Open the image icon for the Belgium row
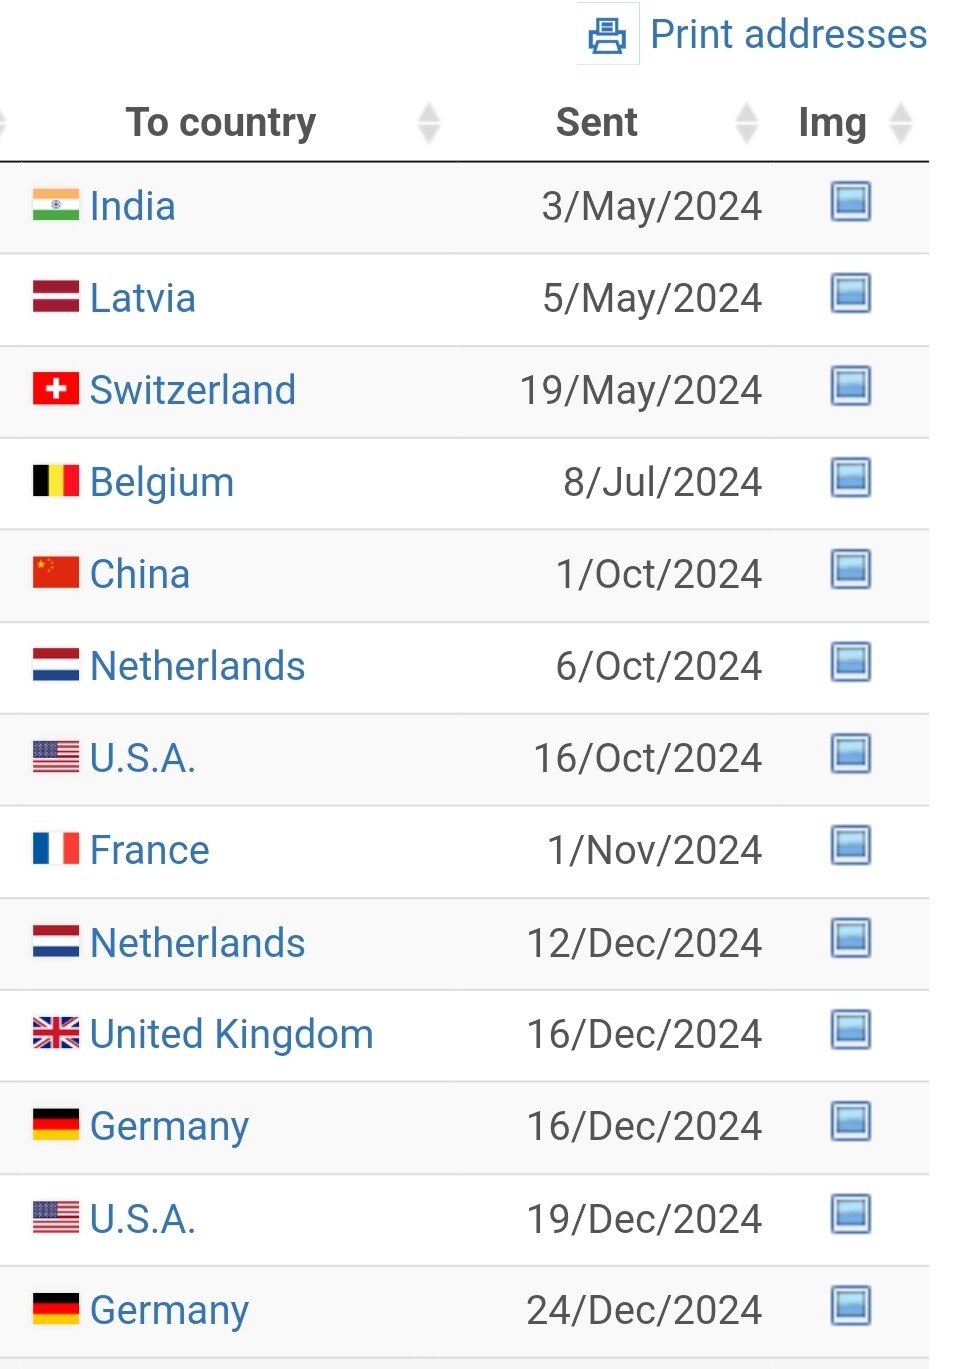963x1369 pixels. point(851,478)
